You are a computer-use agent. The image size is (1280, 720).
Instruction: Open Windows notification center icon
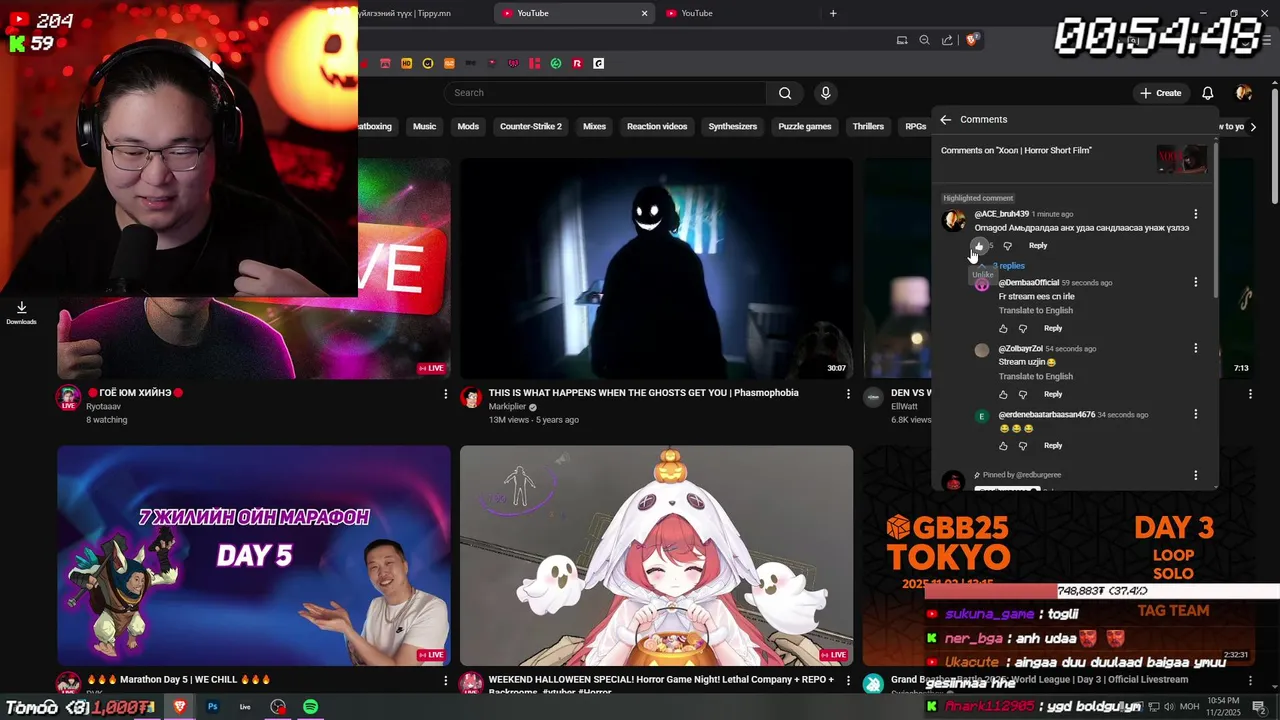(x=1259, y=707)
